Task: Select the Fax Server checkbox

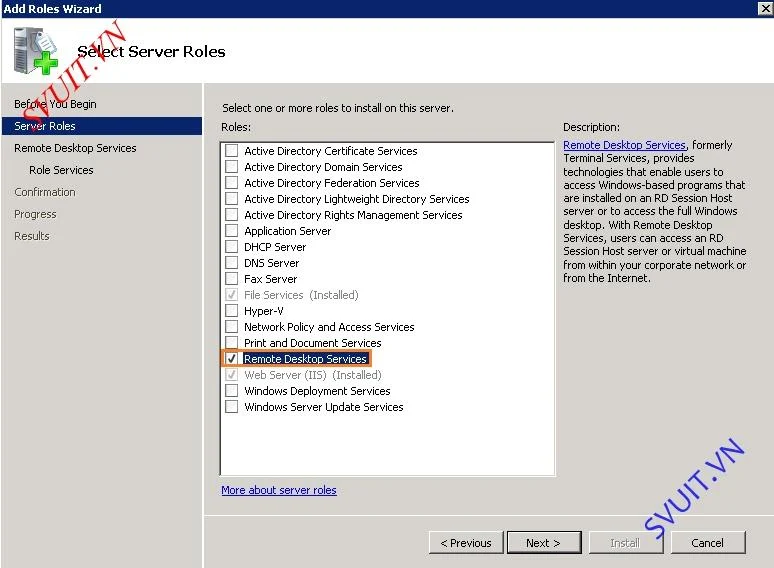Action: tap(232, 278)
